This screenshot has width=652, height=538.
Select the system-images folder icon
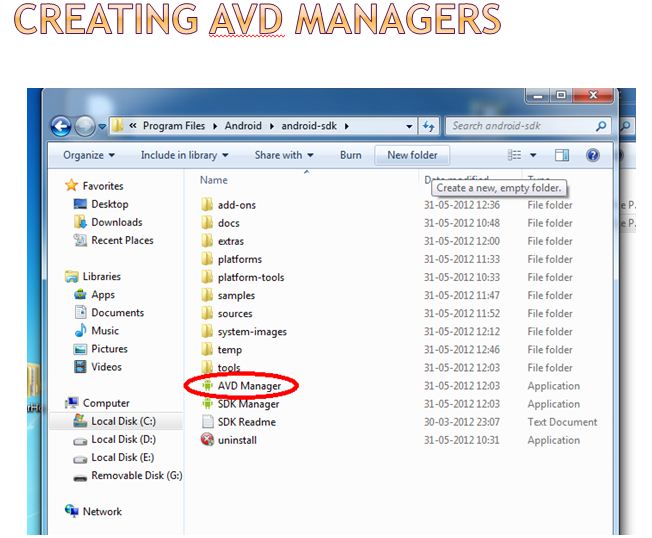pos(207,331)
